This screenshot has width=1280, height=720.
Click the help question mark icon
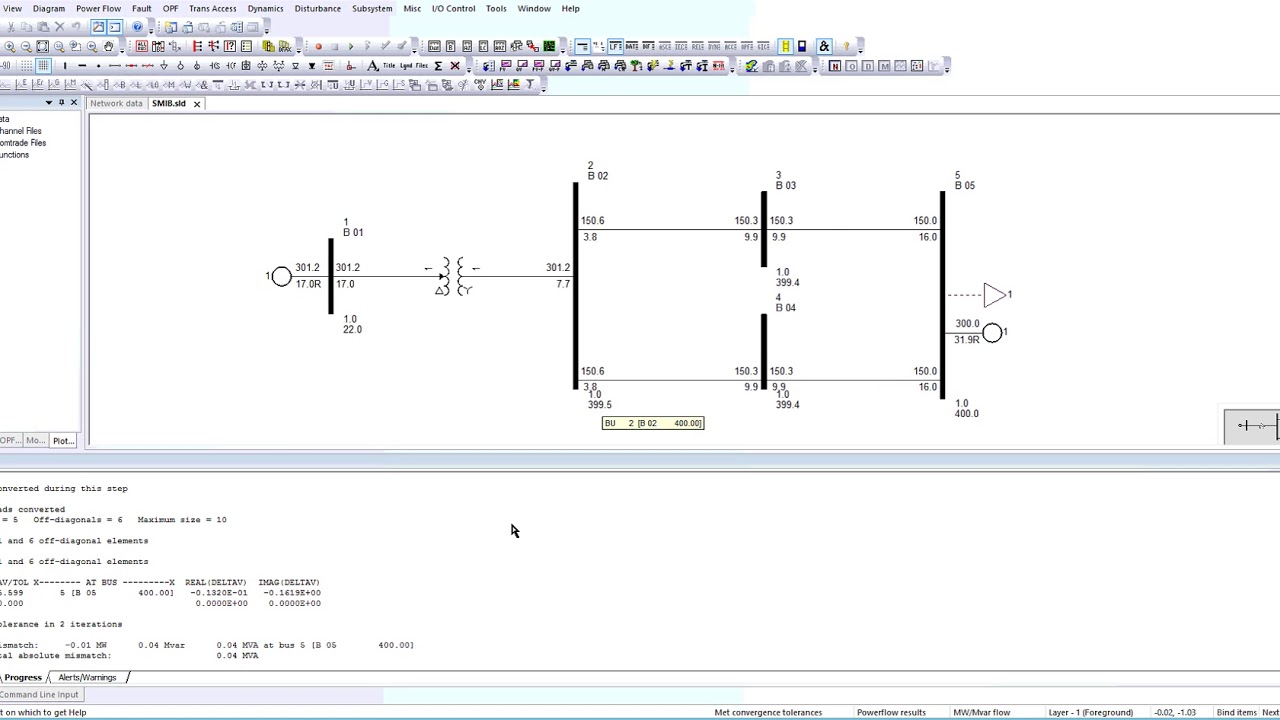(137, 27)
